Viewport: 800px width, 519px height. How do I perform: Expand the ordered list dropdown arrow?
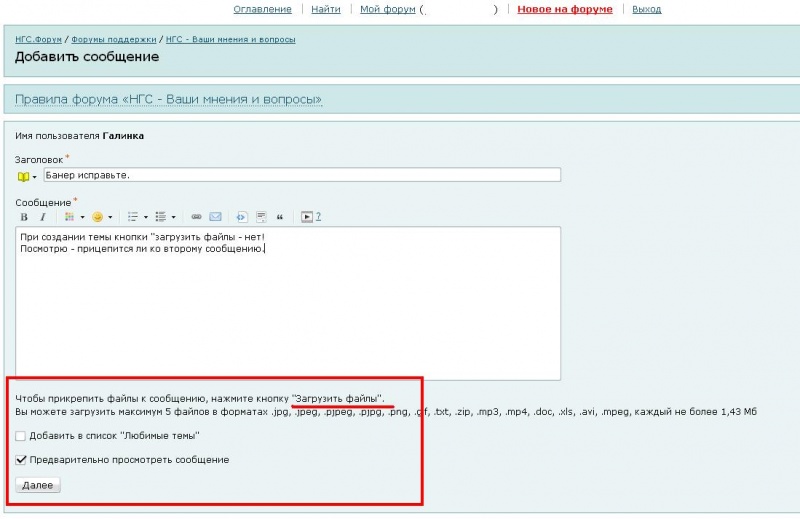point(145,217)
